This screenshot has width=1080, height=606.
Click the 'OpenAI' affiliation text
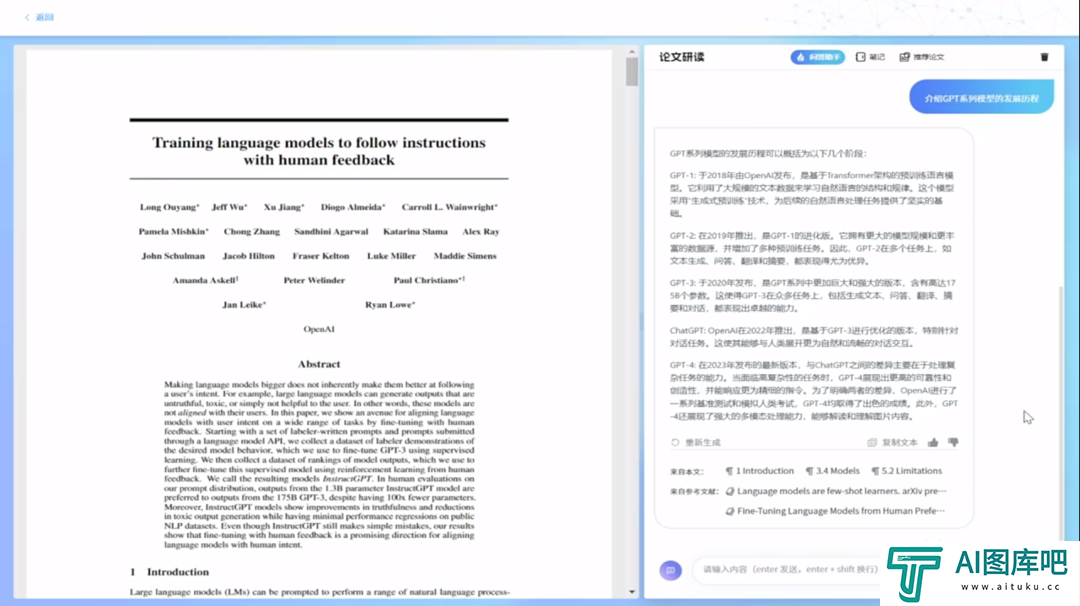tap(319, 329)
